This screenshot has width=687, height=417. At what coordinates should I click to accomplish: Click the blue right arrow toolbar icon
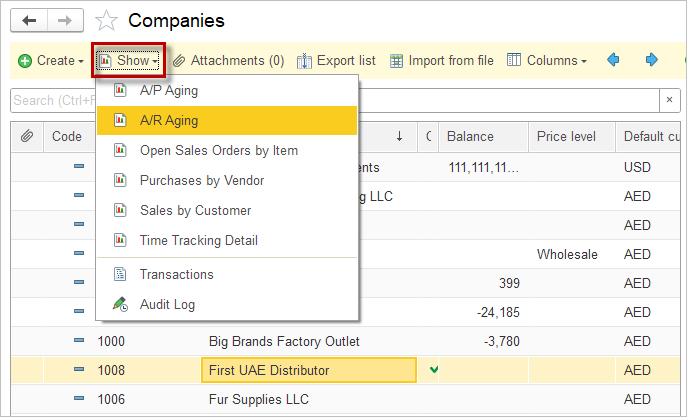pos(651,61)
